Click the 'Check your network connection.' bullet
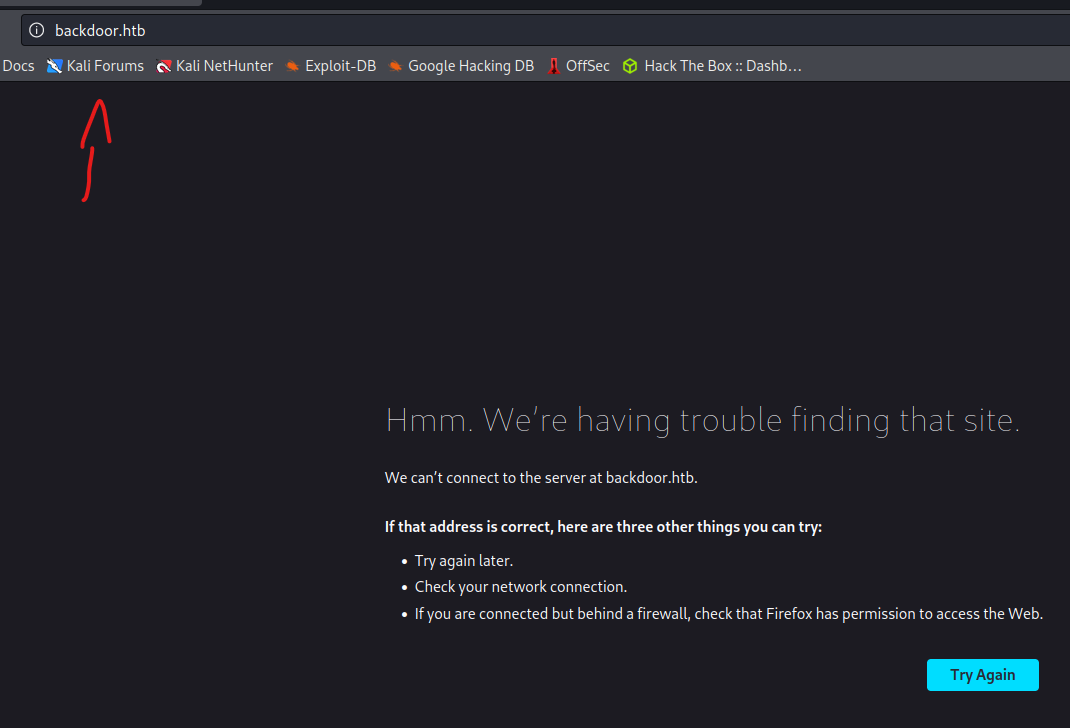Viewport: 1070px width, 728px height. (x=521, y=587)
